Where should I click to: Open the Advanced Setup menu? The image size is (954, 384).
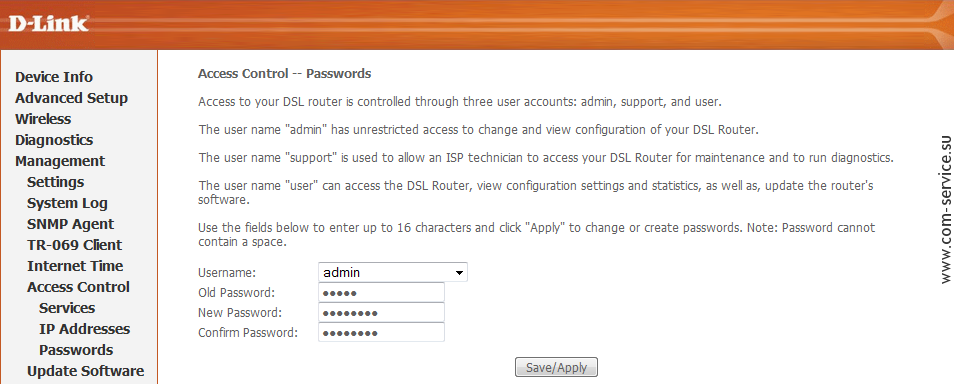71,98
